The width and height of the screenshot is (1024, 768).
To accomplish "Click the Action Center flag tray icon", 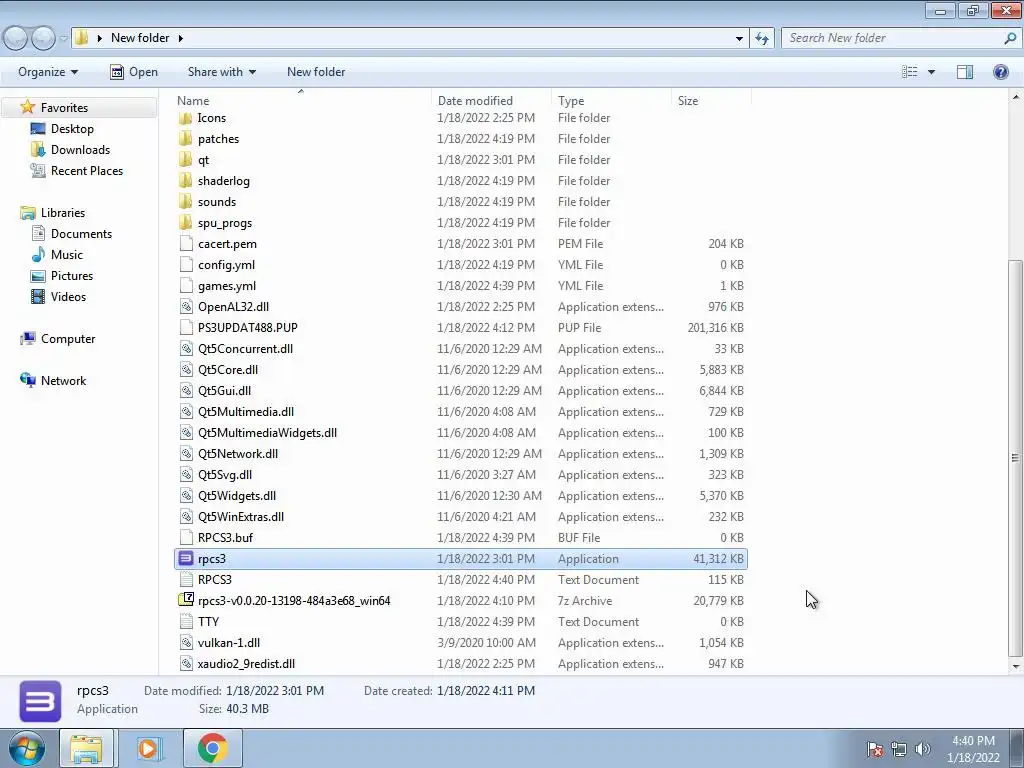I will click(x=875, y=749).
